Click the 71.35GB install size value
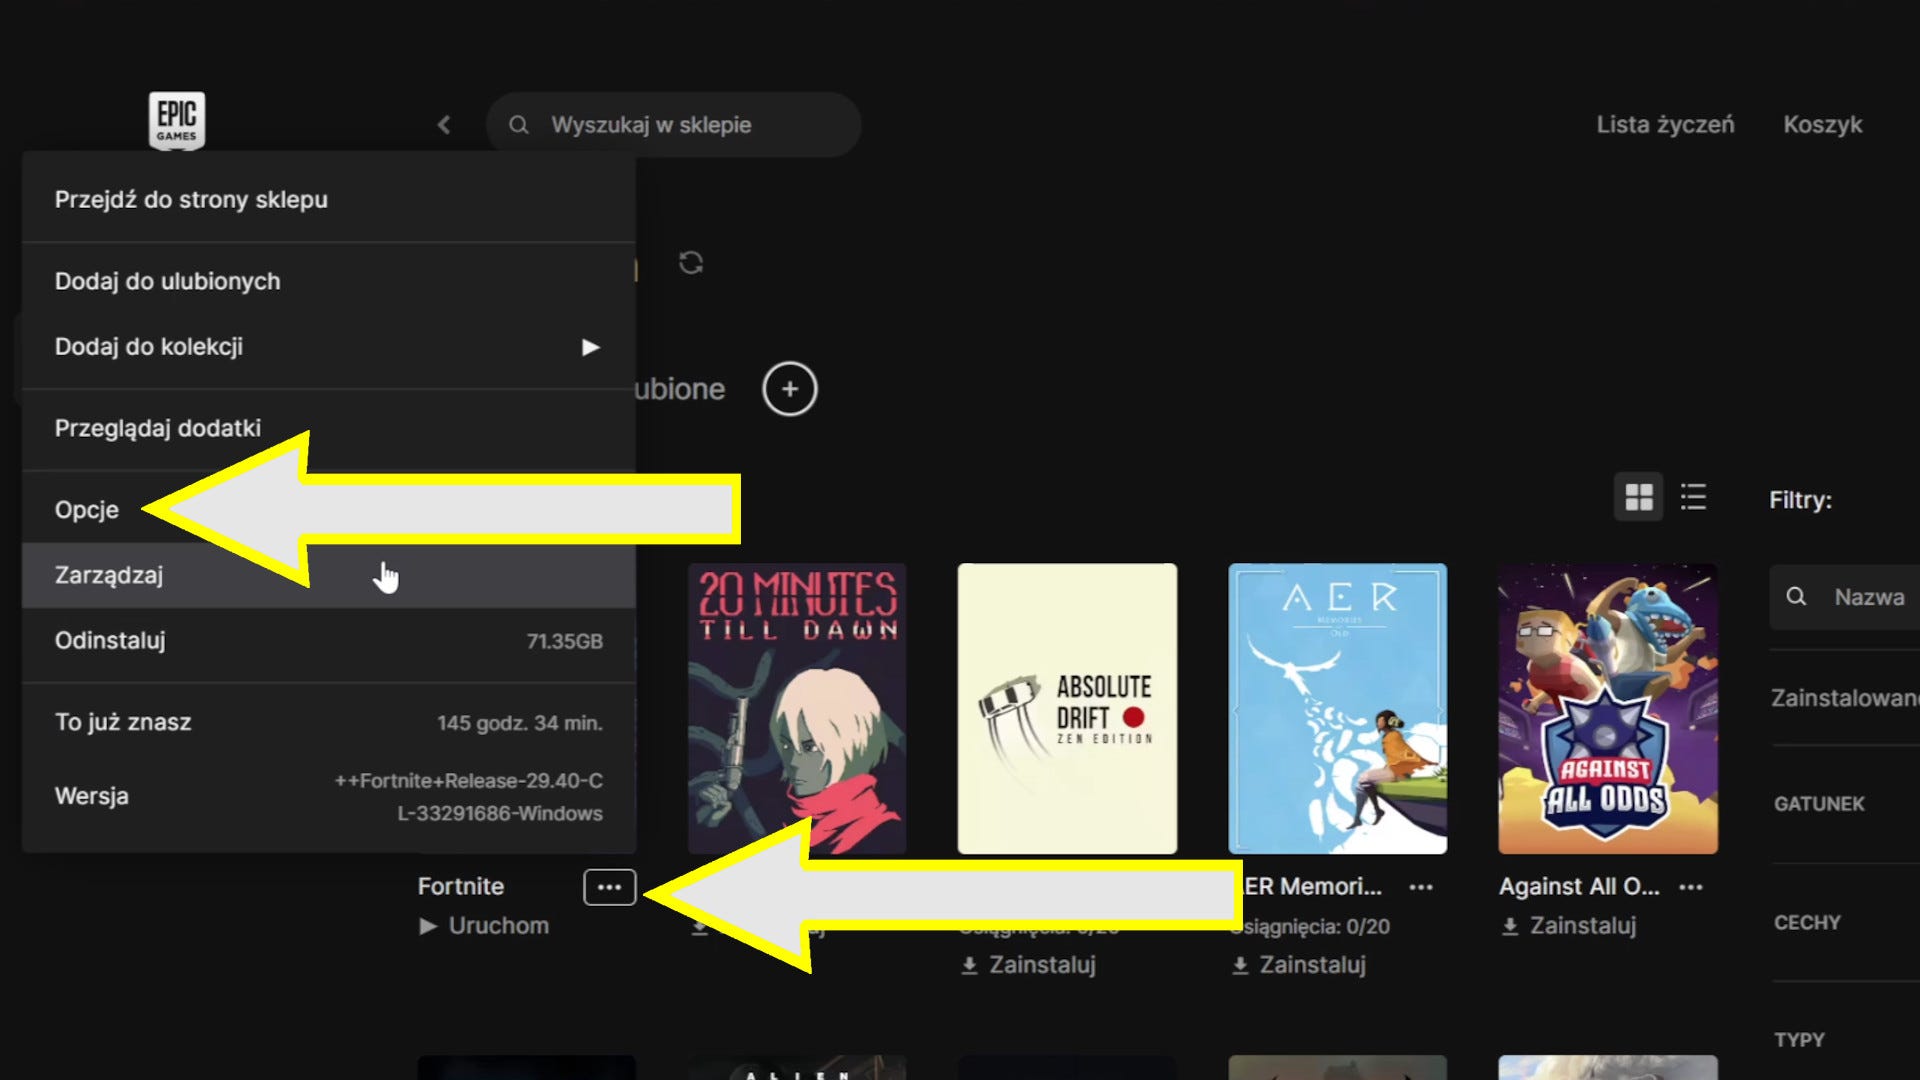Viewport: 1920px width, 1080px height. coord(565,642)
